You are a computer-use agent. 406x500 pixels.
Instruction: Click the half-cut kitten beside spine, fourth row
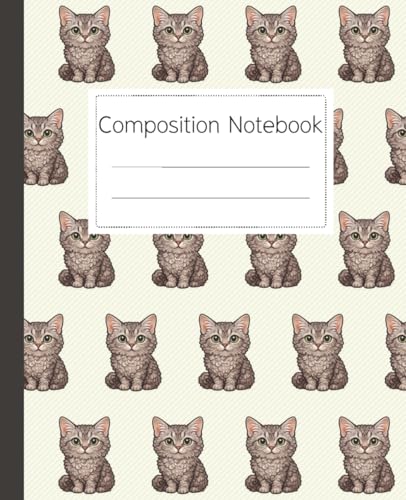pos(46,352)
